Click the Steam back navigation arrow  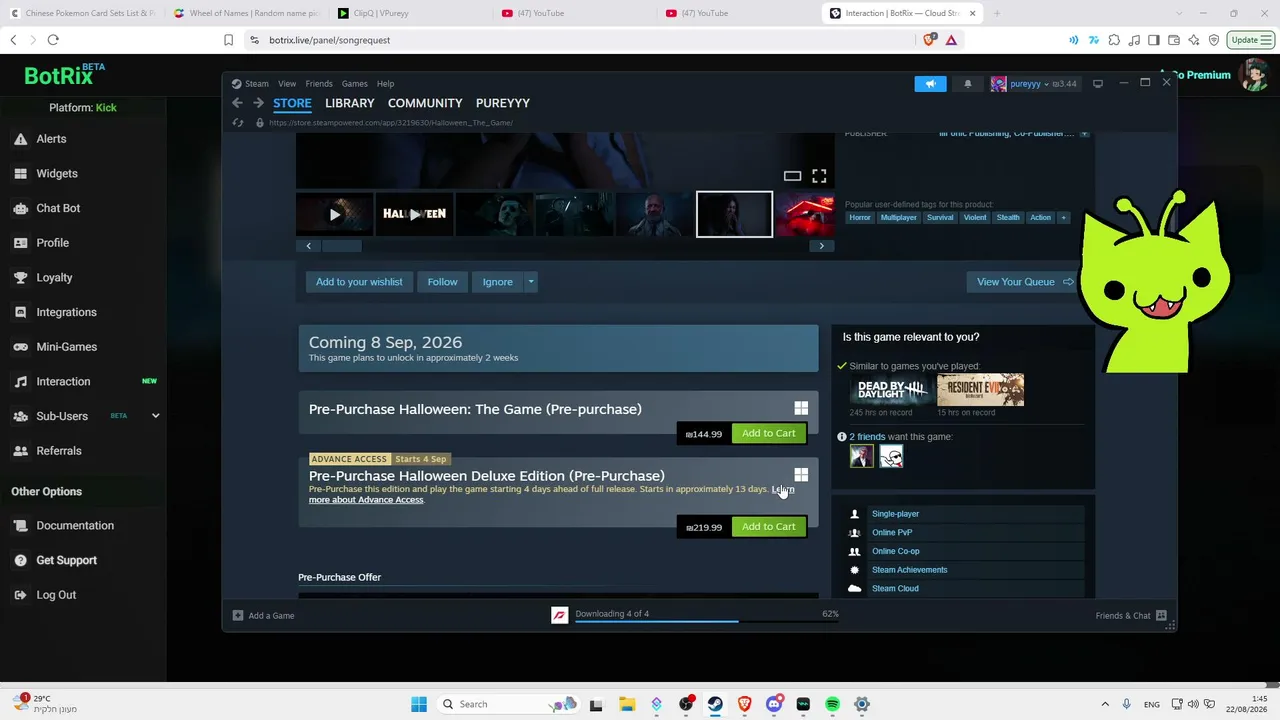[x=237, y=103]
